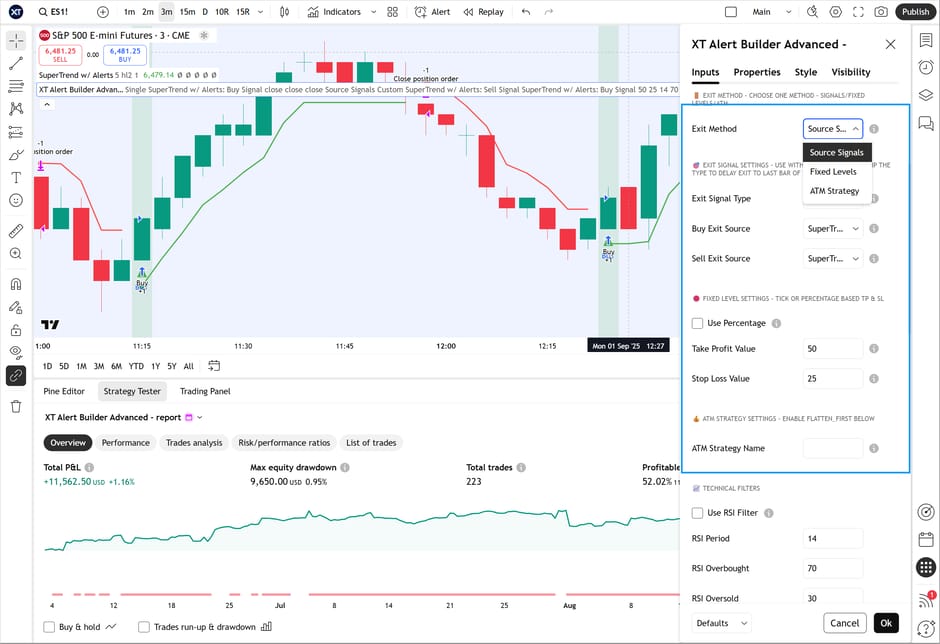The width and height of the screenshot is (940, 644).
Task: Open the List of trades tab
Action: click(371, 443)
